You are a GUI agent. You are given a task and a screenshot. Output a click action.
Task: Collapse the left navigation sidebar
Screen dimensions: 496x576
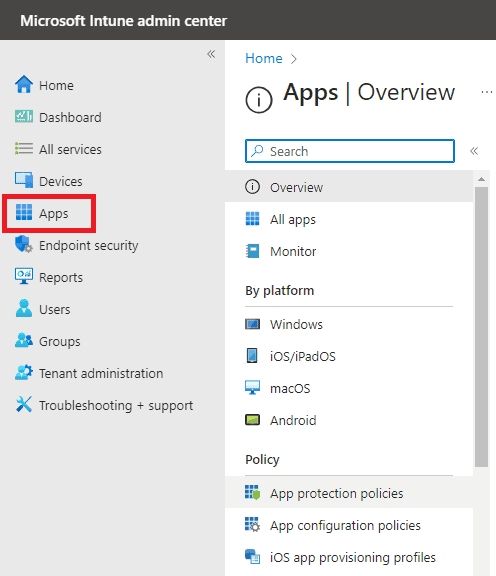(211, 54)
